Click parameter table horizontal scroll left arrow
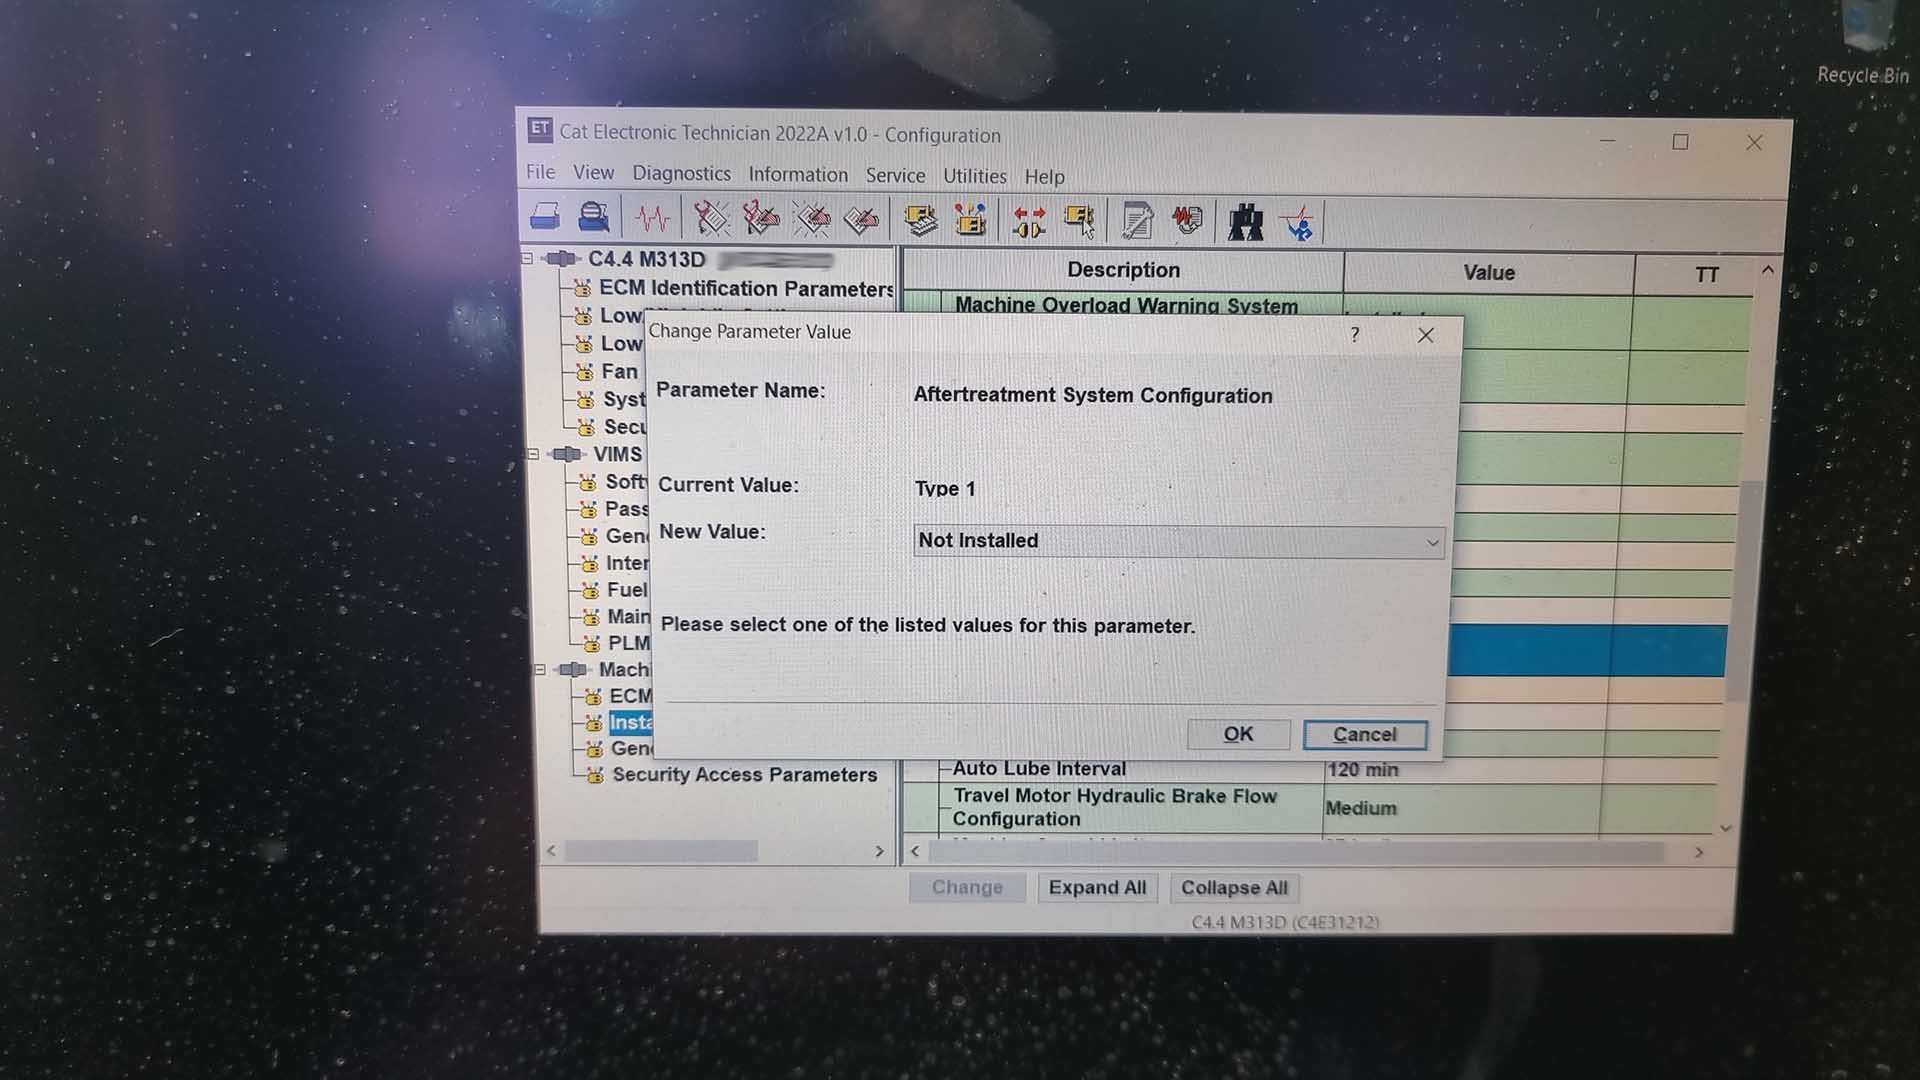This screenshot has width=1920, height=1080. (x=915, y=852)
